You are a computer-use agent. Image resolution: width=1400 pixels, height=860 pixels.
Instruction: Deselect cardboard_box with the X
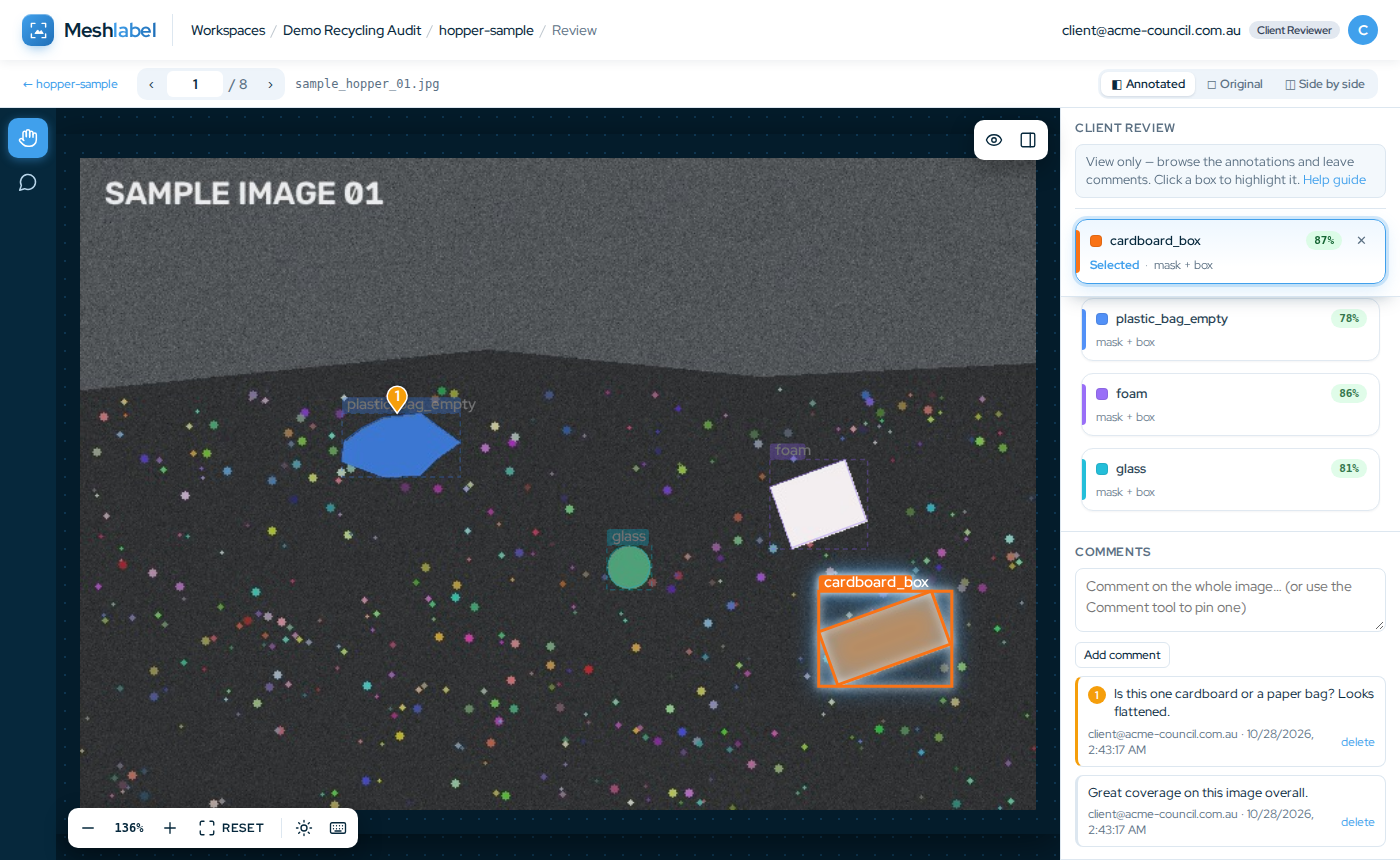pyautogui.click(x=1361, y=240)
